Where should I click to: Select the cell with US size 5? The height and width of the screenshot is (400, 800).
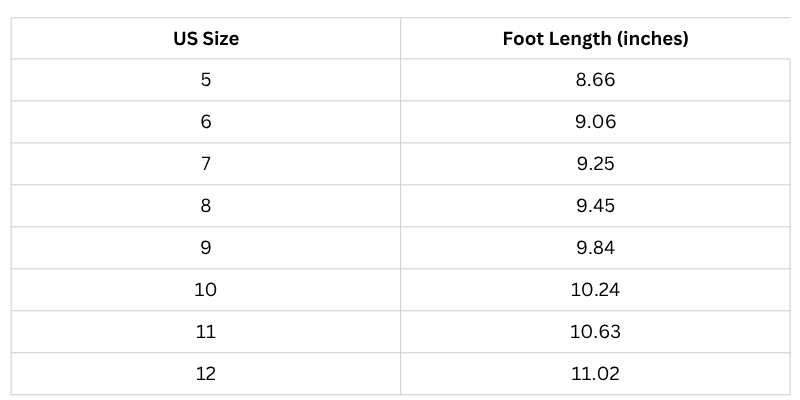click(206, 80)
